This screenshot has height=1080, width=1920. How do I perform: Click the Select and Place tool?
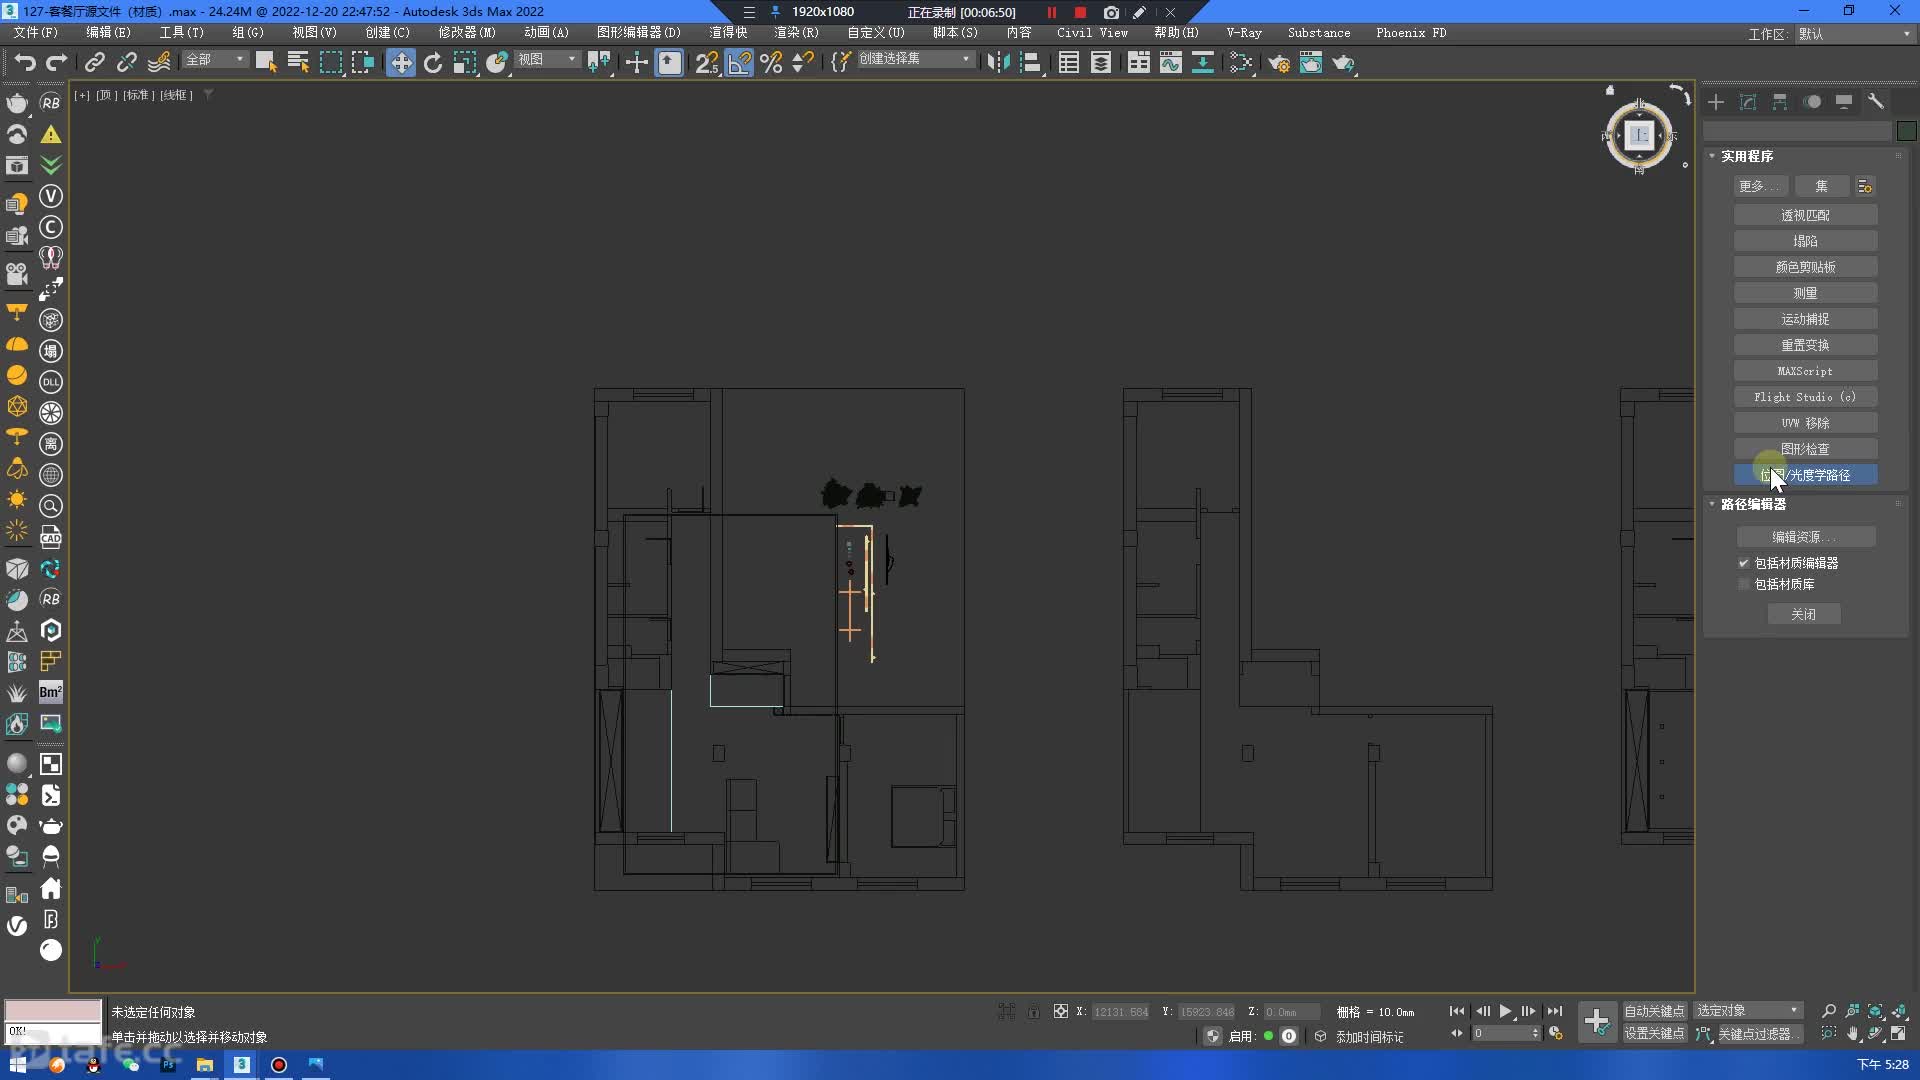tap(497, 63)
